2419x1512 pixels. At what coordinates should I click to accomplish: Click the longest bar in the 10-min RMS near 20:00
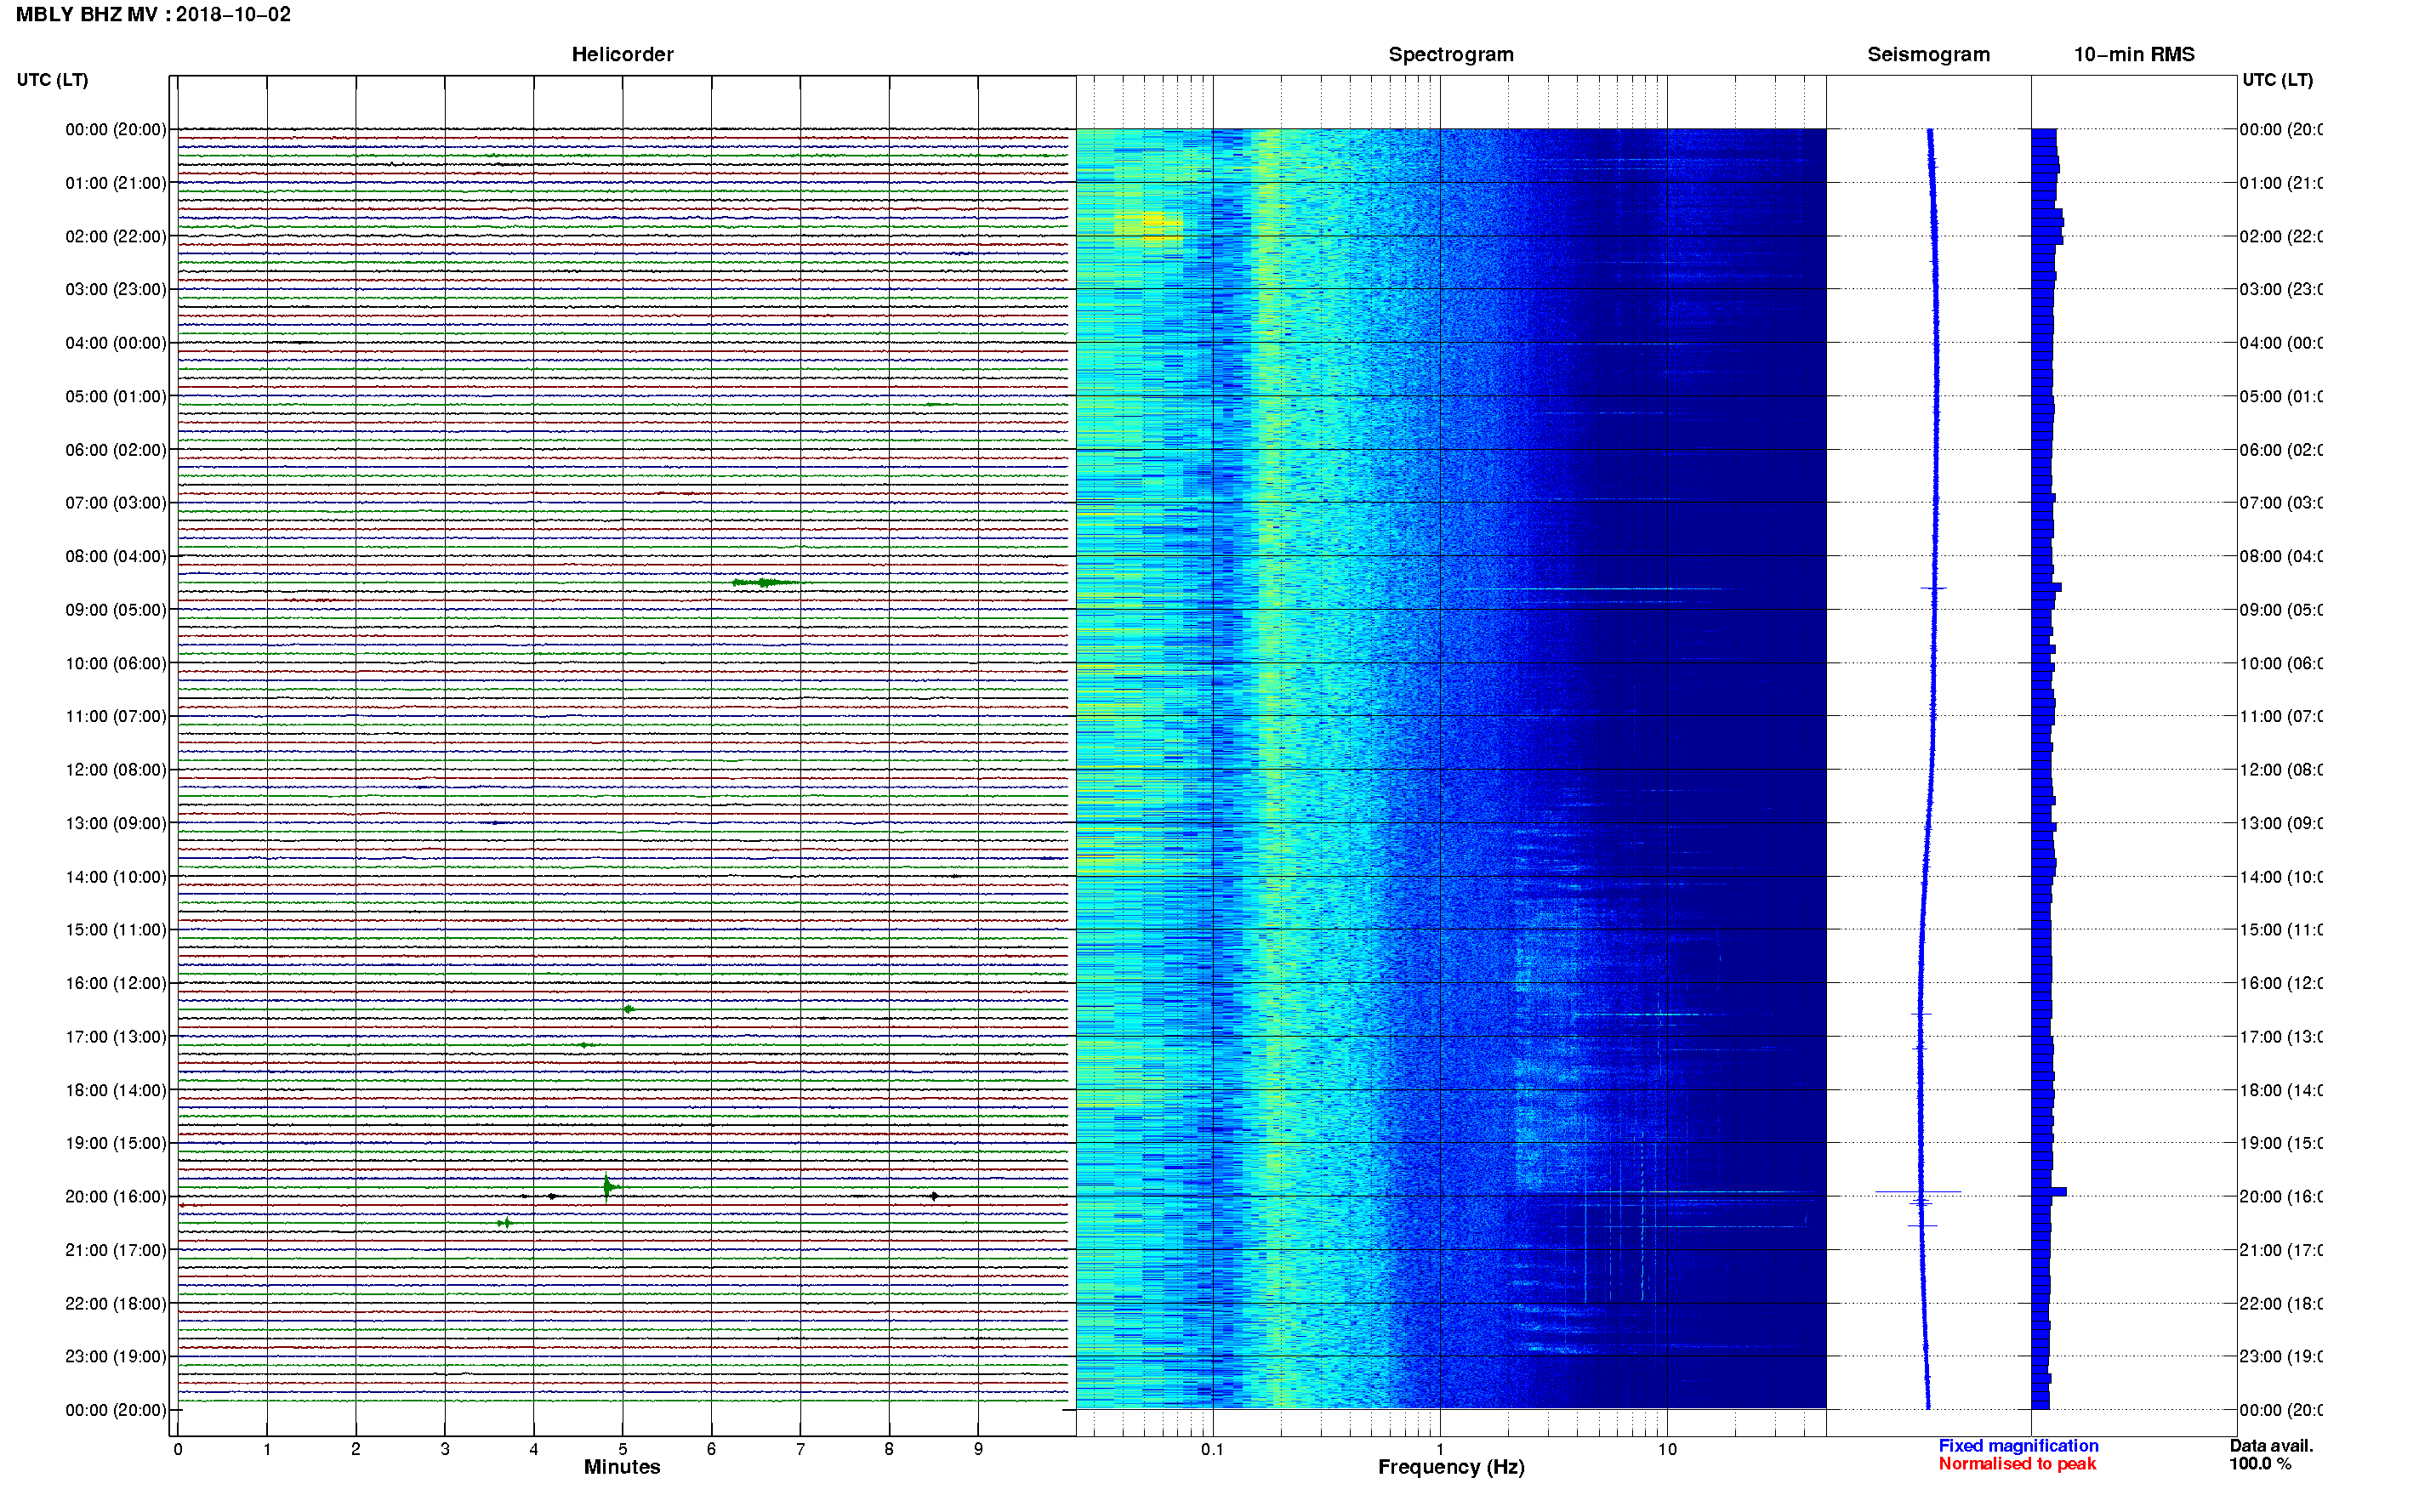click(2049, 1192)
